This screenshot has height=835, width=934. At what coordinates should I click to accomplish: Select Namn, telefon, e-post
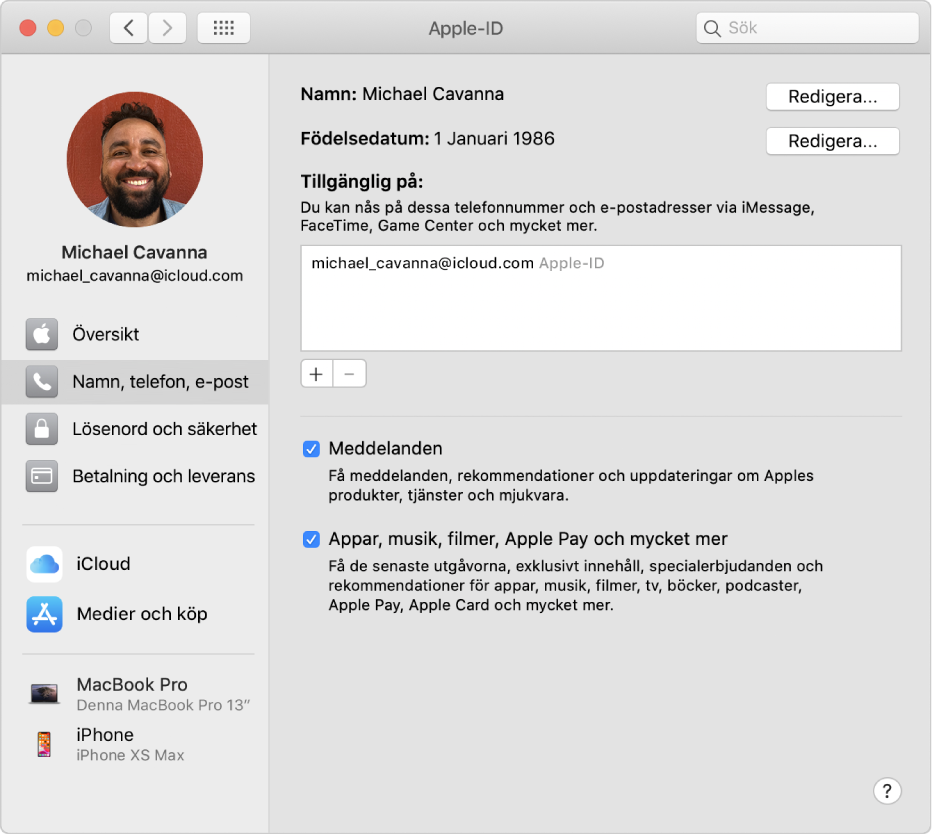pos(135,381)
